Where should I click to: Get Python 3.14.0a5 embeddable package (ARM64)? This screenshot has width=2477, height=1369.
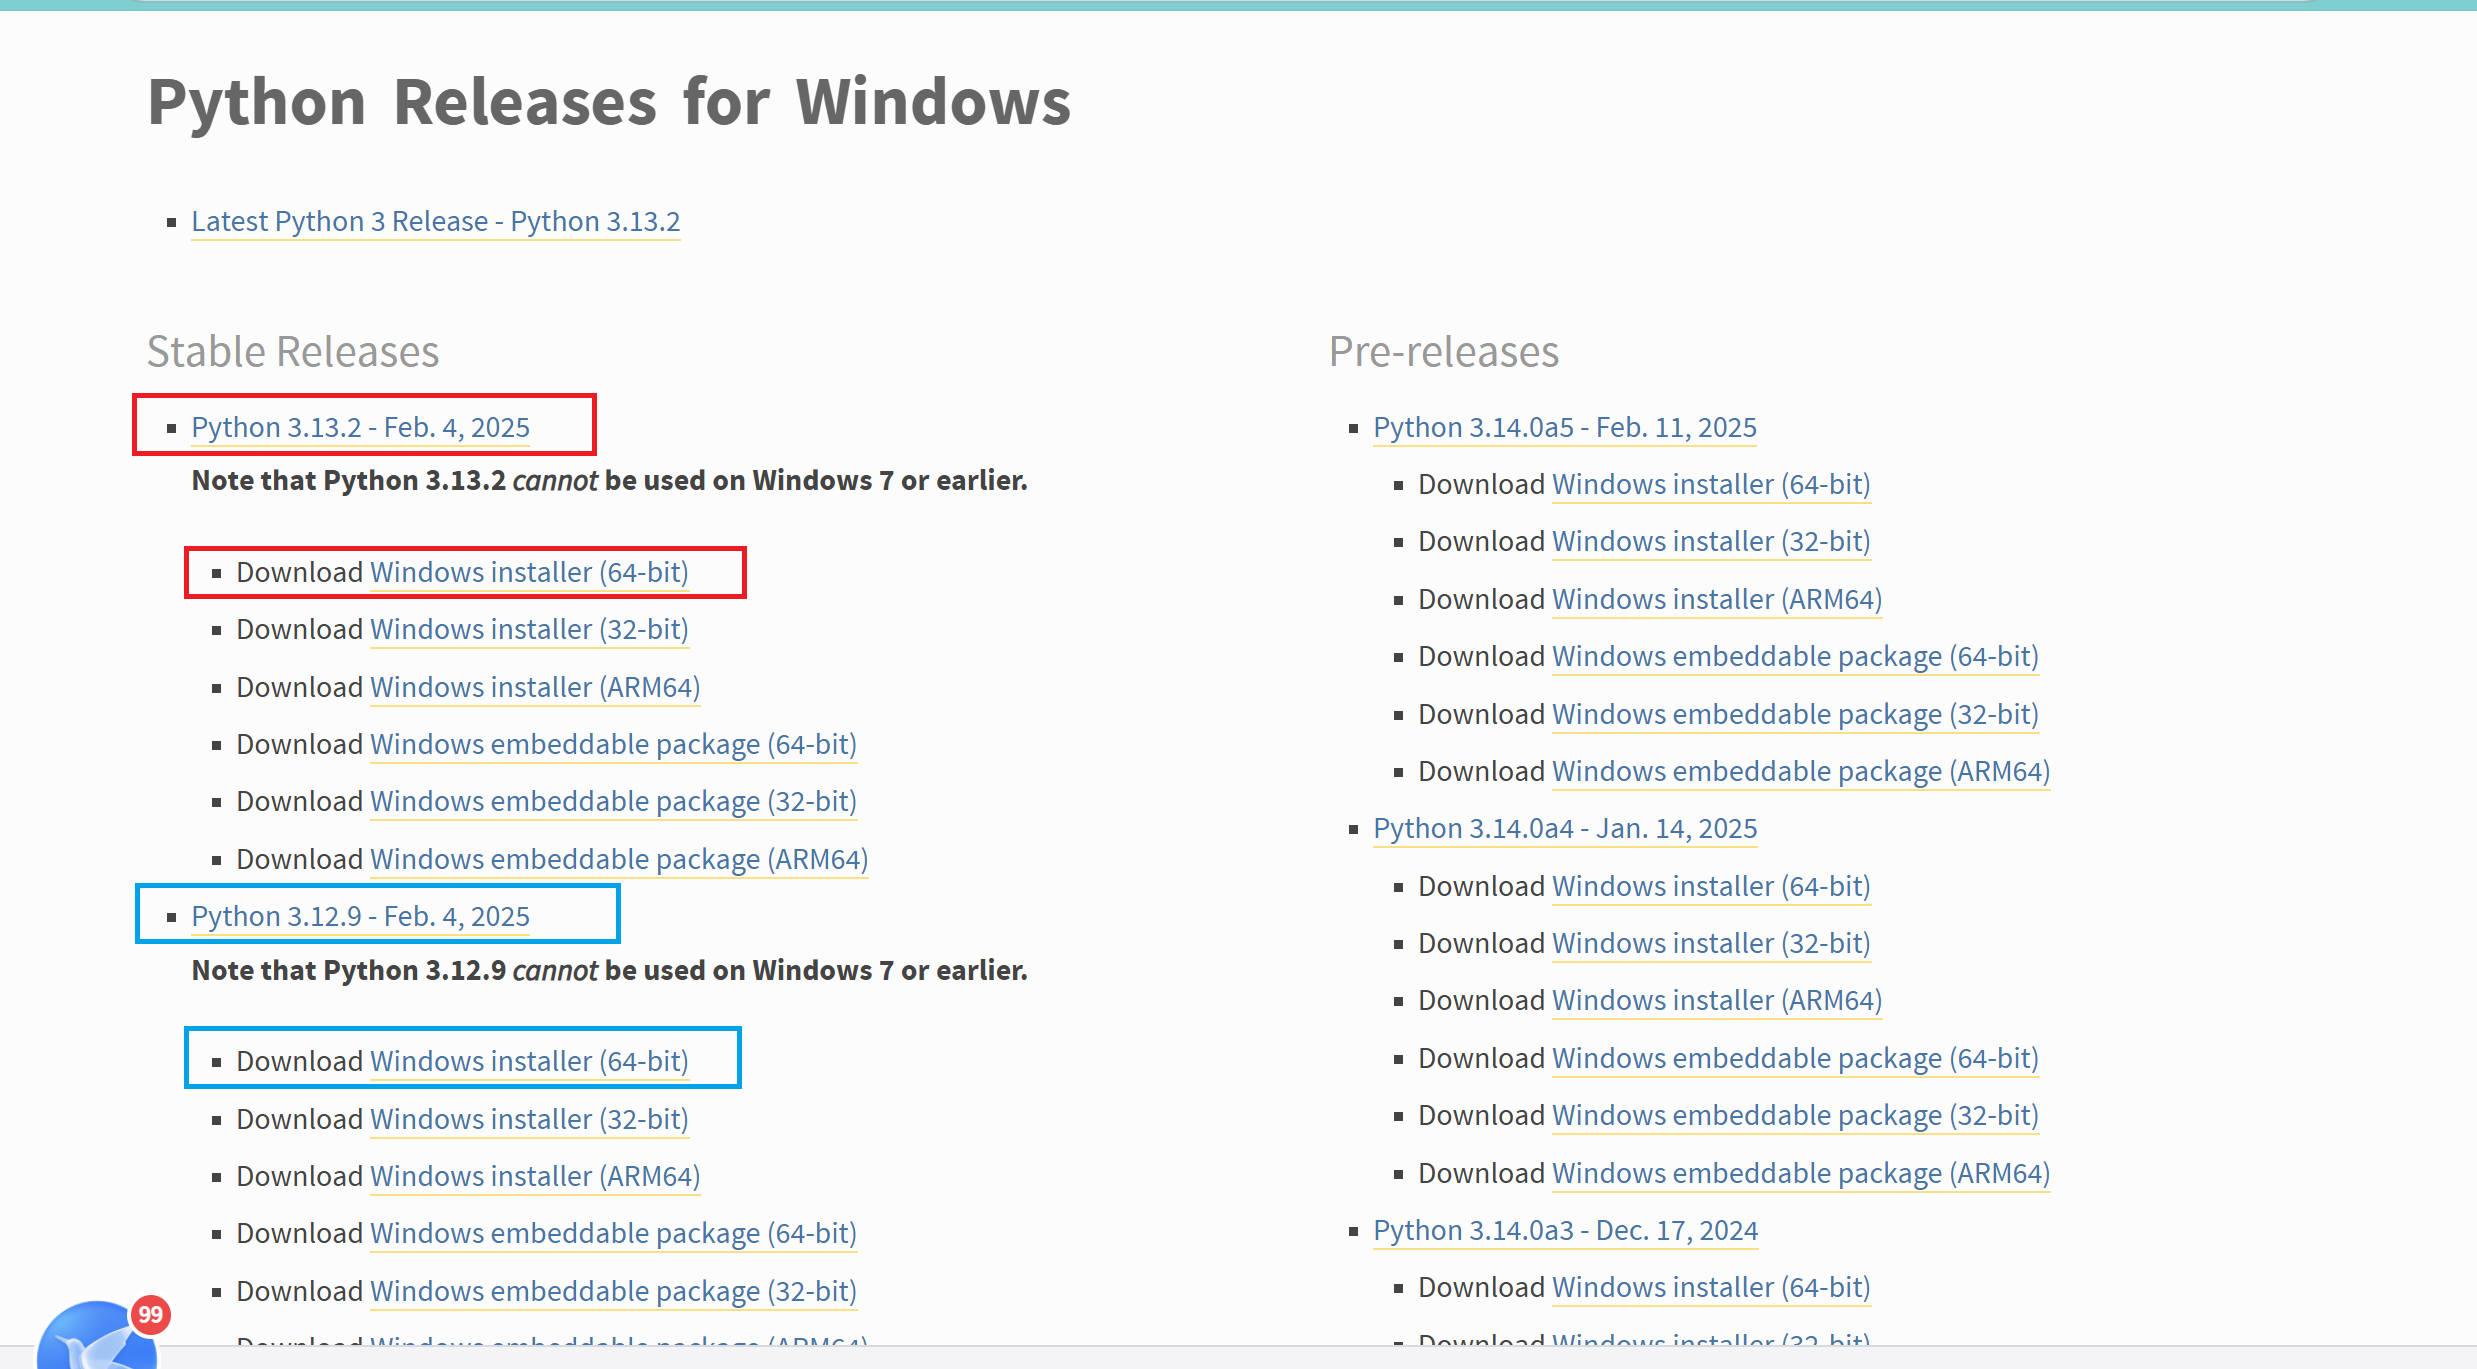1800,771
